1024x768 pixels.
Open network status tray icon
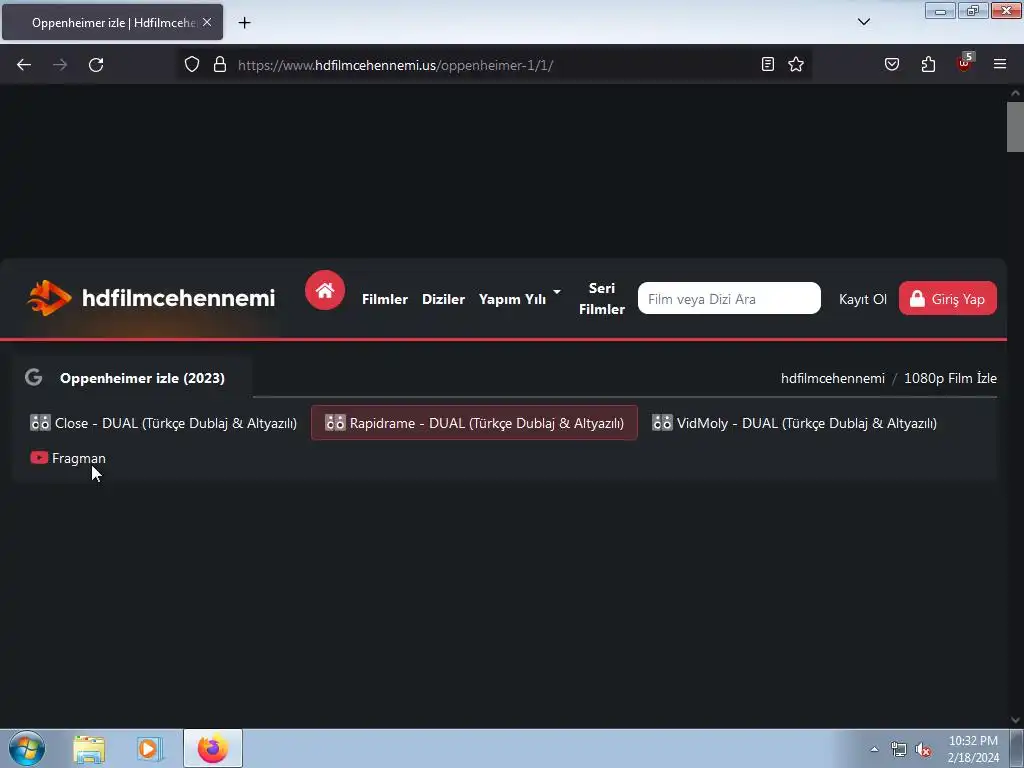[899, 750]
